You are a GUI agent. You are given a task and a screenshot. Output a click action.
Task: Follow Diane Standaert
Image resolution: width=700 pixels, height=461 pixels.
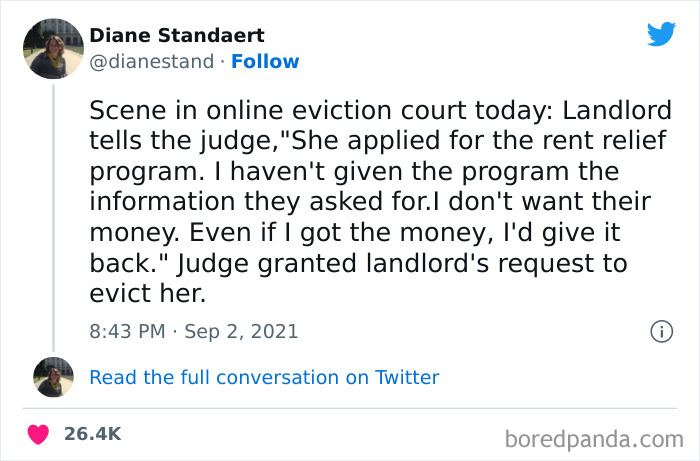point(265,61)
